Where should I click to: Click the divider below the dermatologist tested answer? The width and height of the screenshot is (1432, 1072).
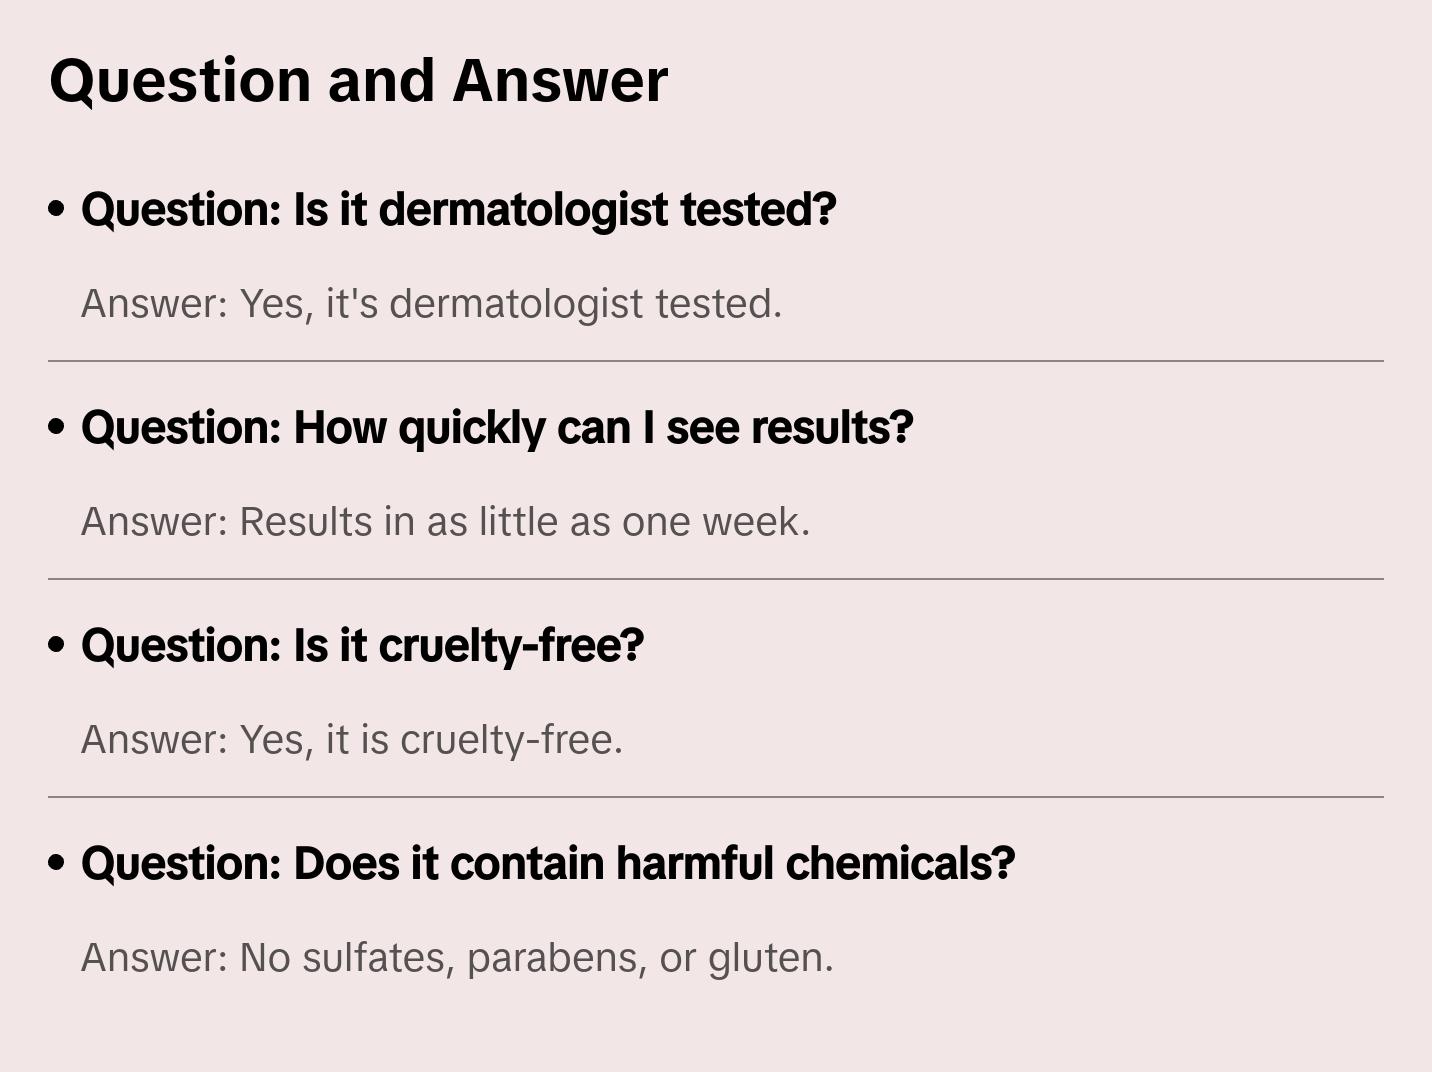coord(716,361)
